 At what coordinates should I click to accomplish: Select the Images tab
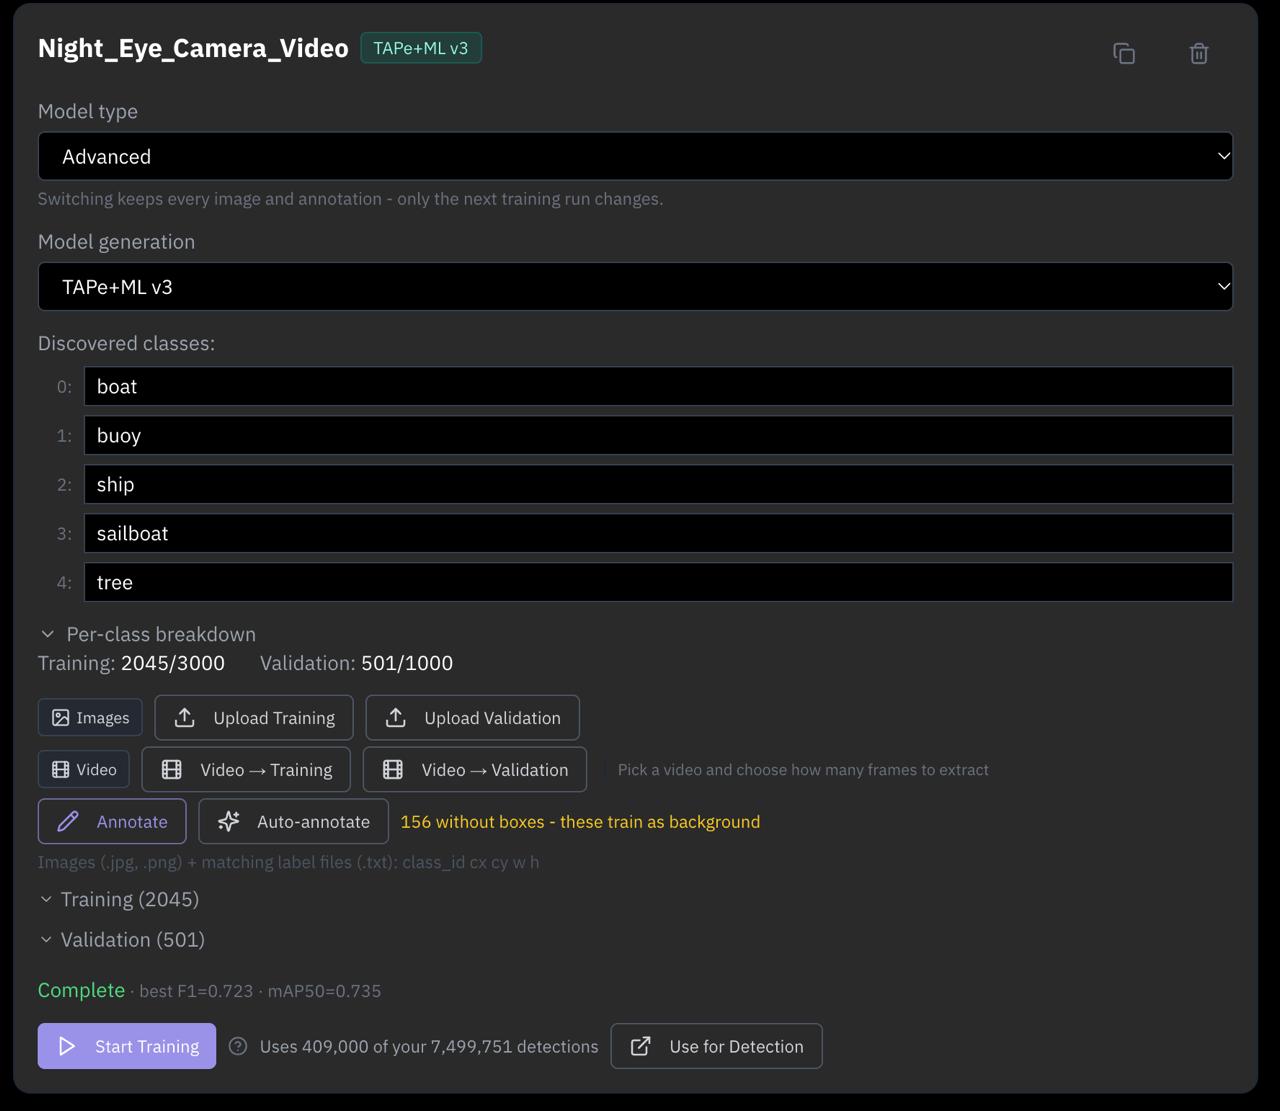(90, 718)
